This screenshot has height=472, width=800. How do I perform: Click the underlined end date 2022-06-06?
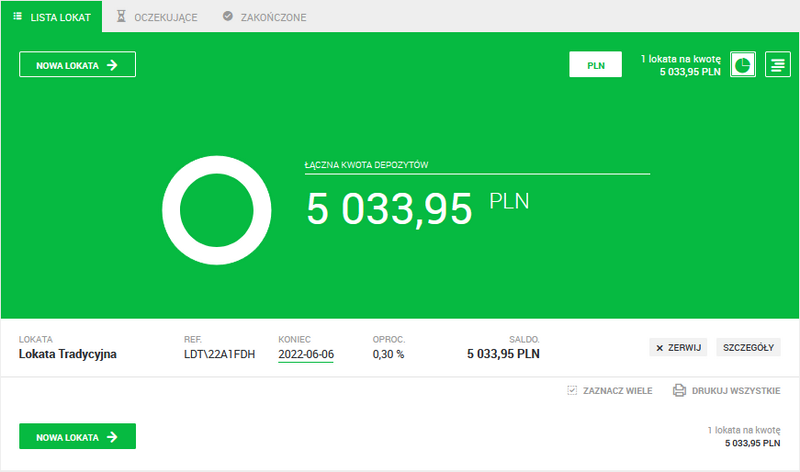coord(305,354)
